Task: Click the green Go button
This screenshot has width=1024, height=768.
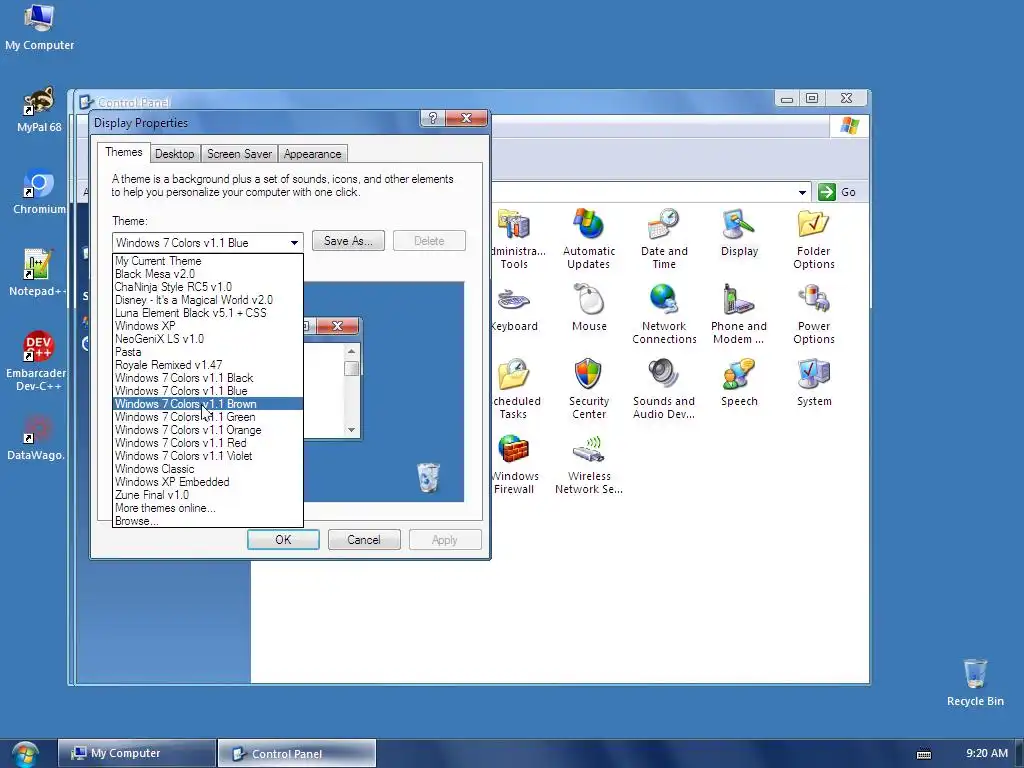Action: click(x=837, y=192)
